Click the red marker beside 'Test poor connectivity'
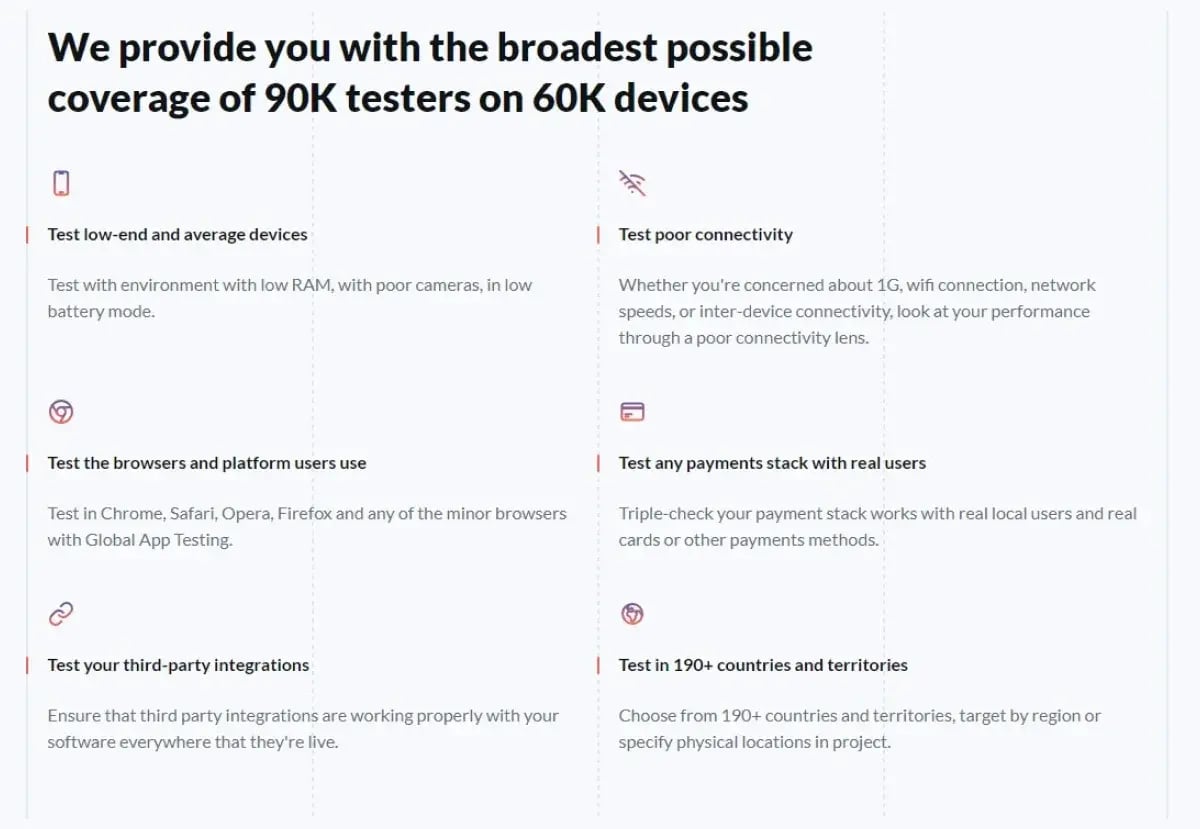This screenshot has height=829, width=1200. tap(598, 235)
